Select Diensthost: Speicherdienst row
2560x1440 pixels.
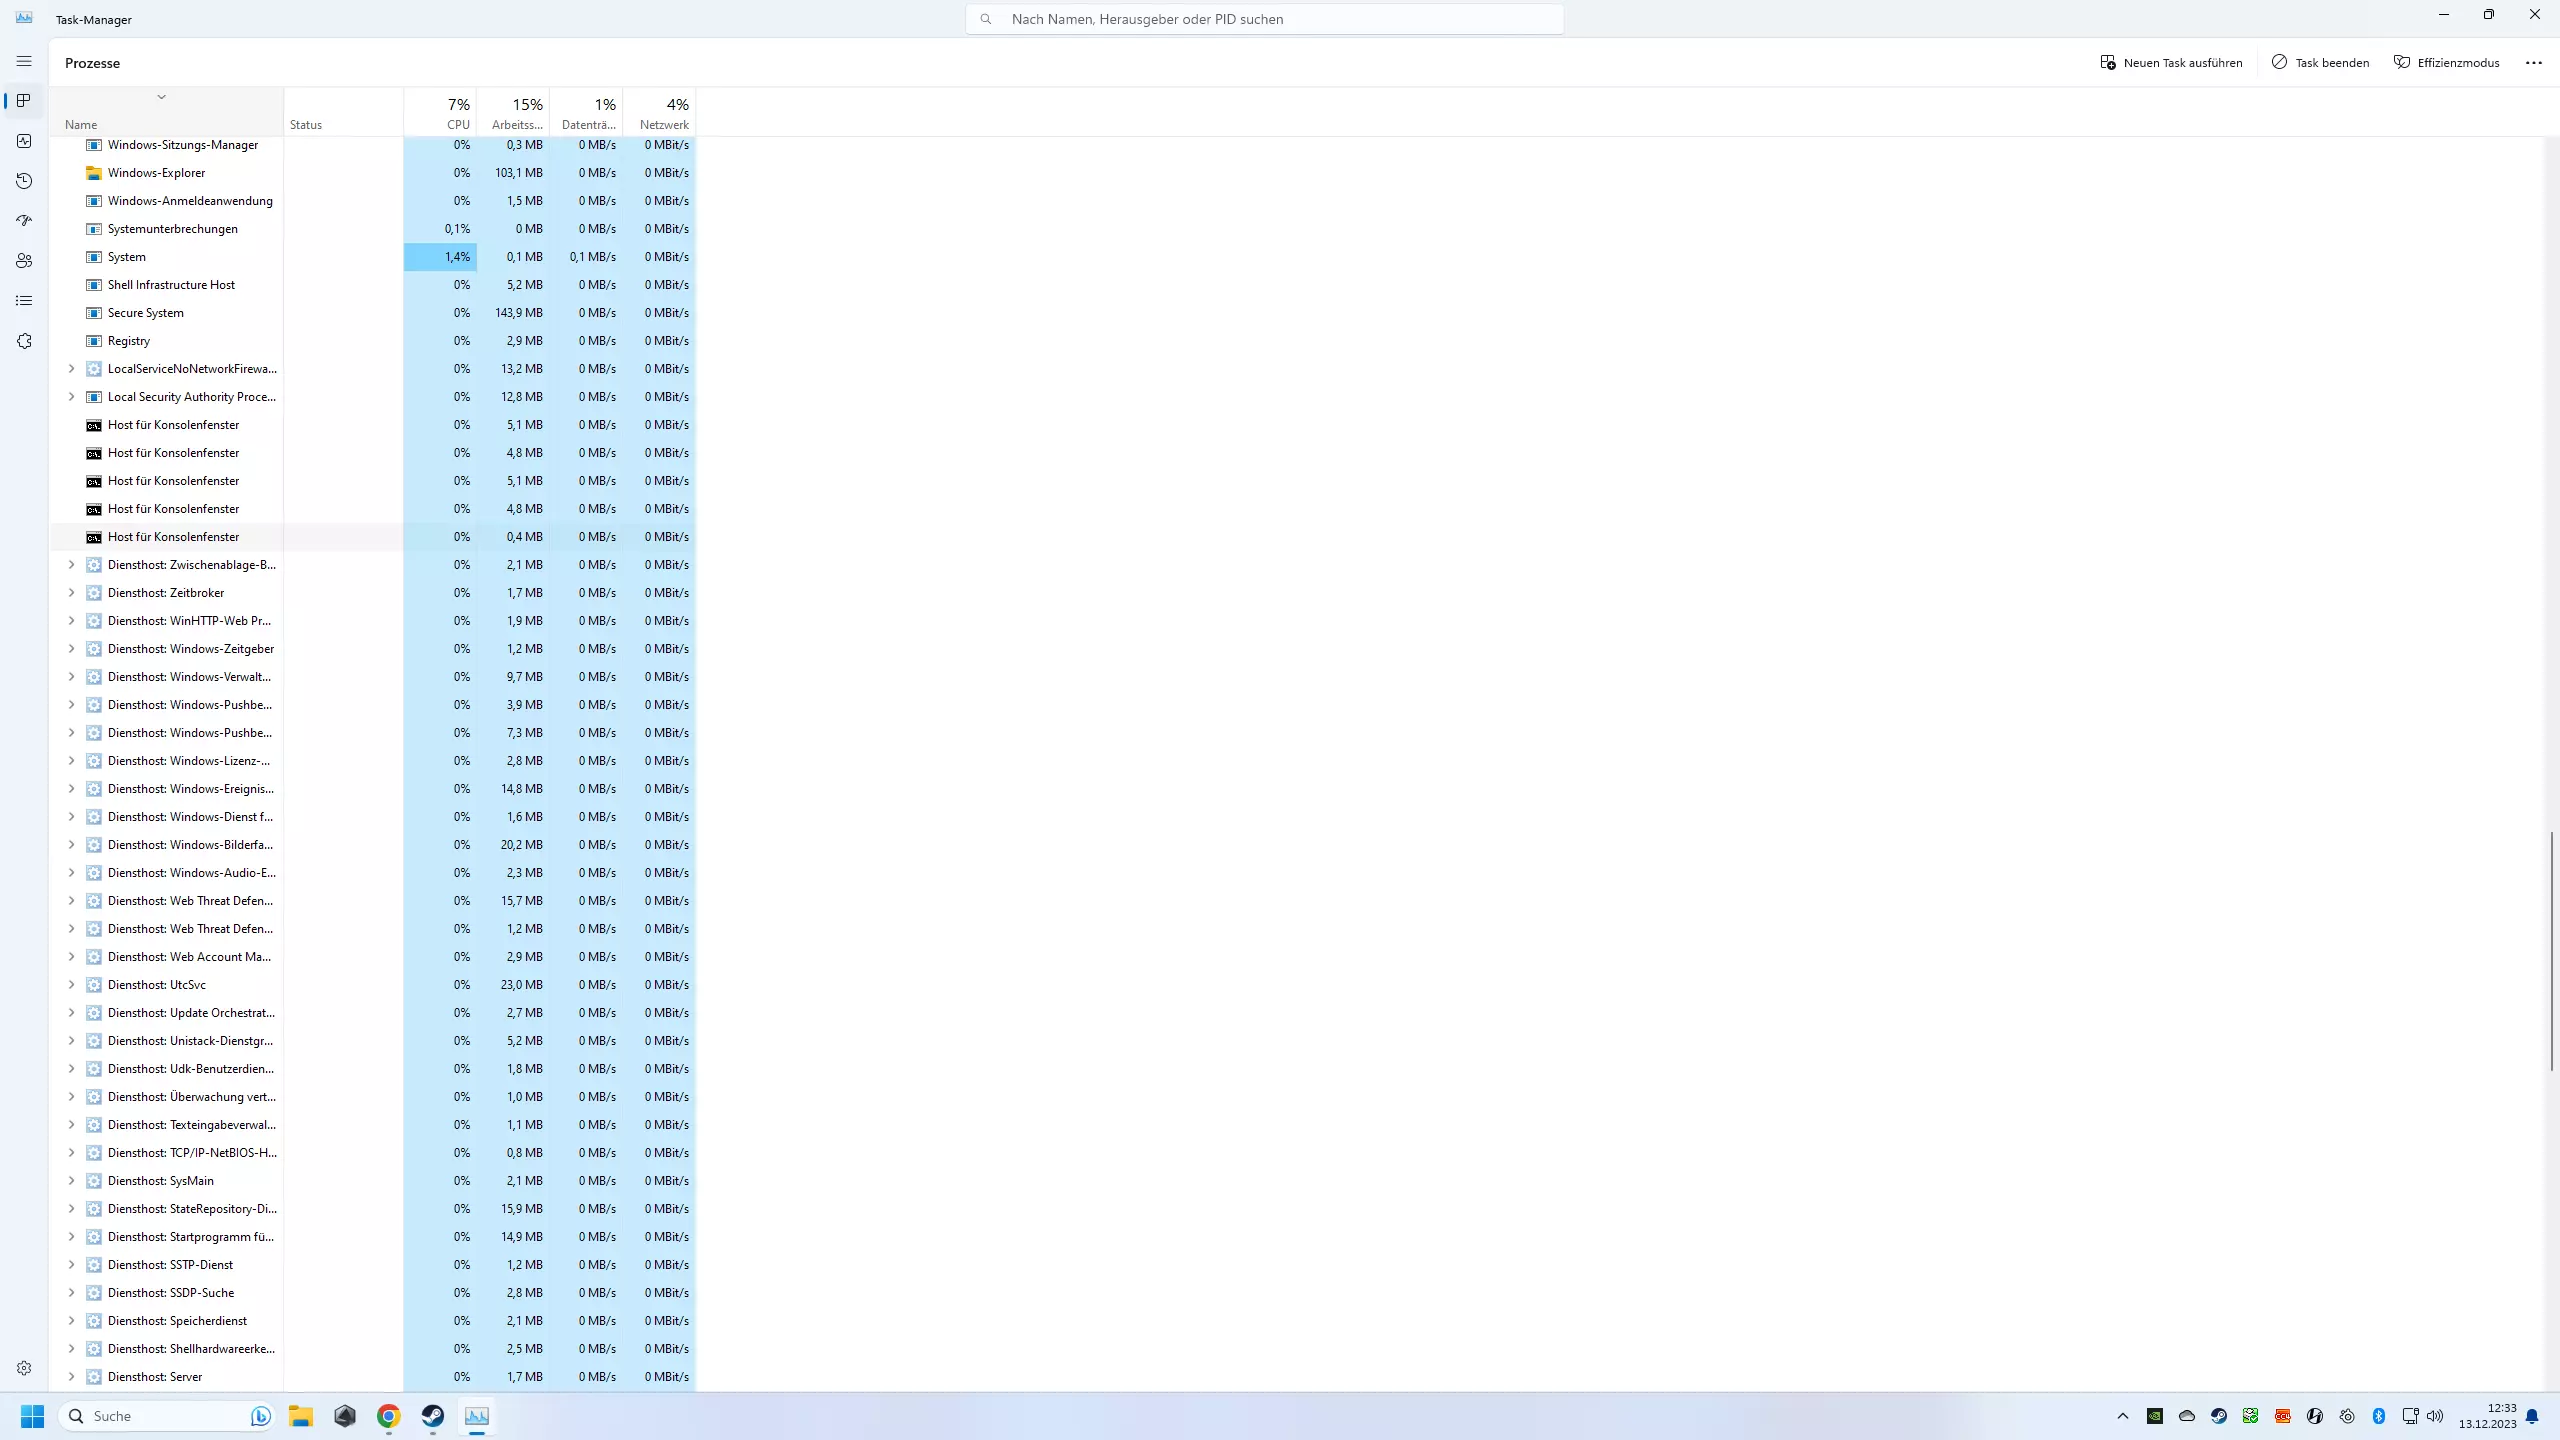pyautogui.click(x=373, y=1321)
